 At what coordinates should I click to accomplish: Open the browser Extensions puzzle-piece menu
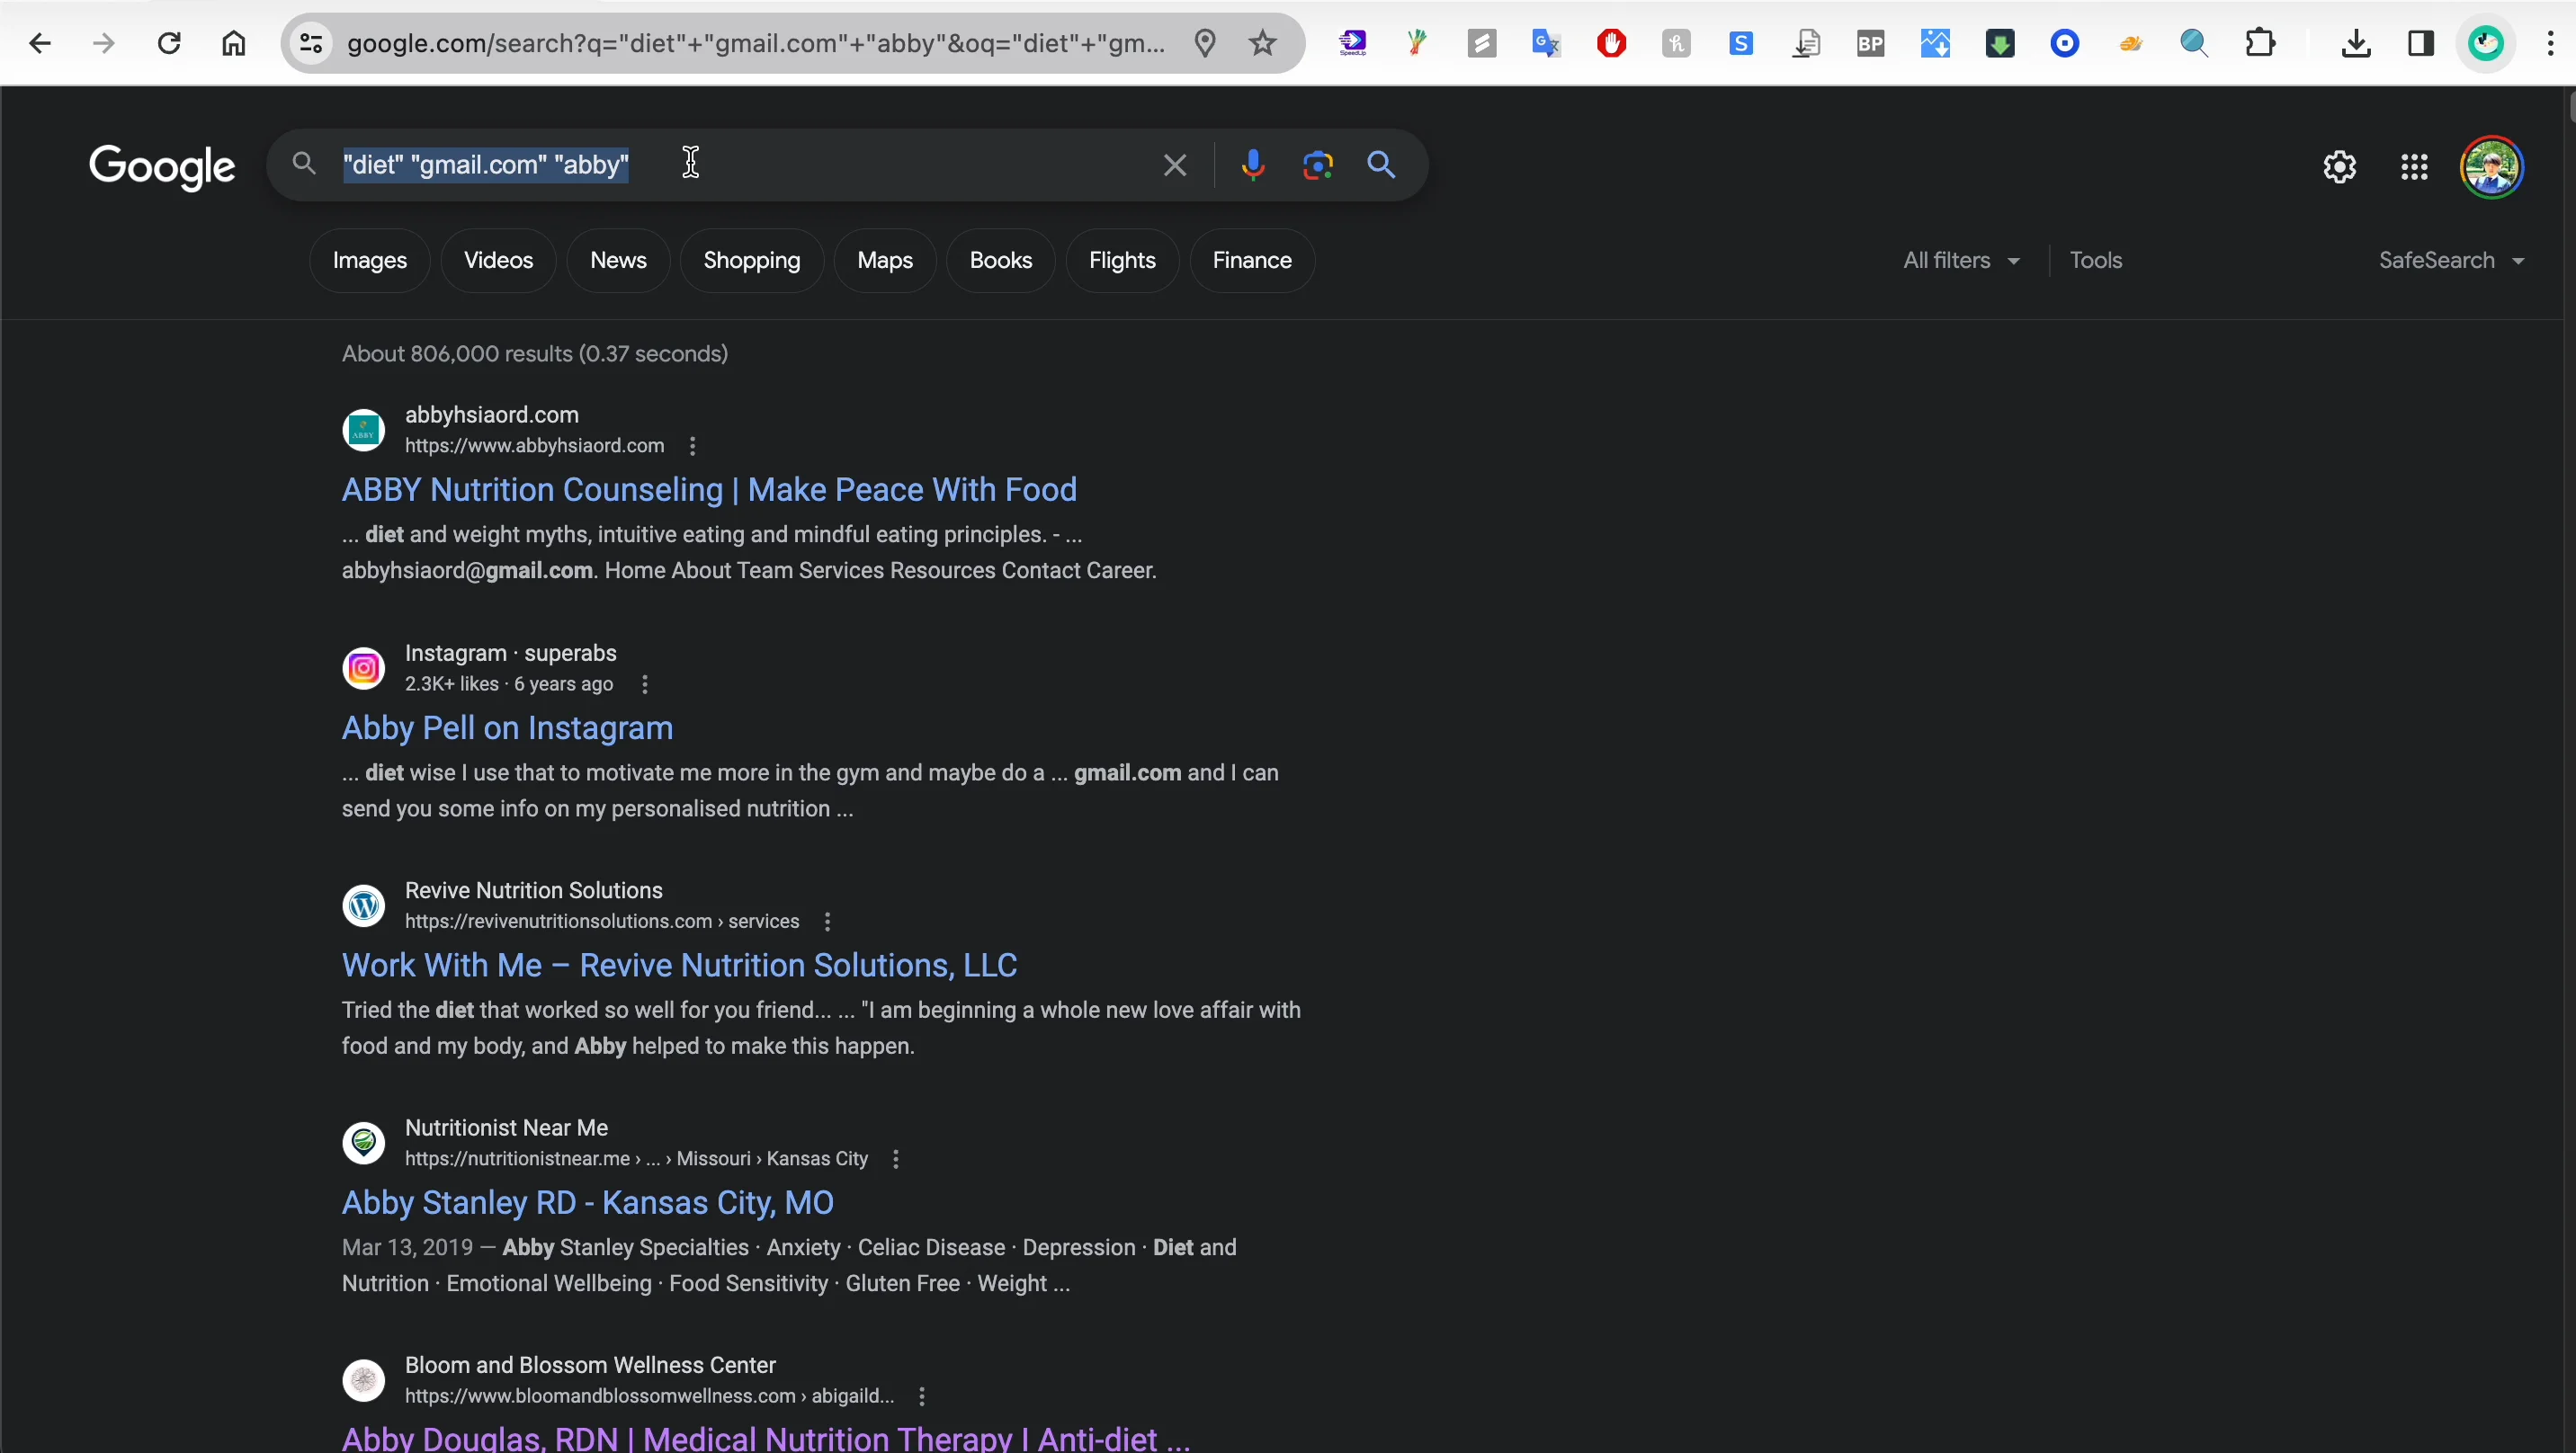tap(2260, 43)
